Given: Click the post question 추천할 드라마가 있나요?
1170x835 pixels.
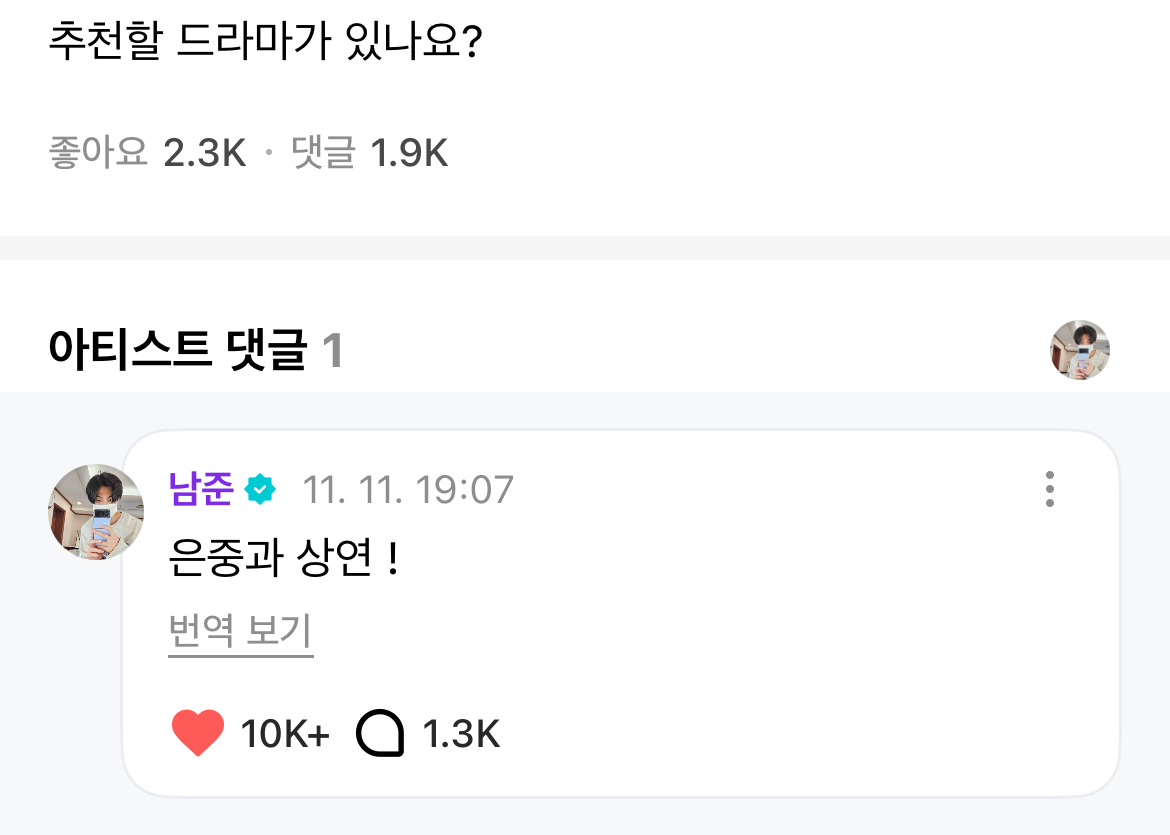Looking at the screenshot, I should [266, 46].
